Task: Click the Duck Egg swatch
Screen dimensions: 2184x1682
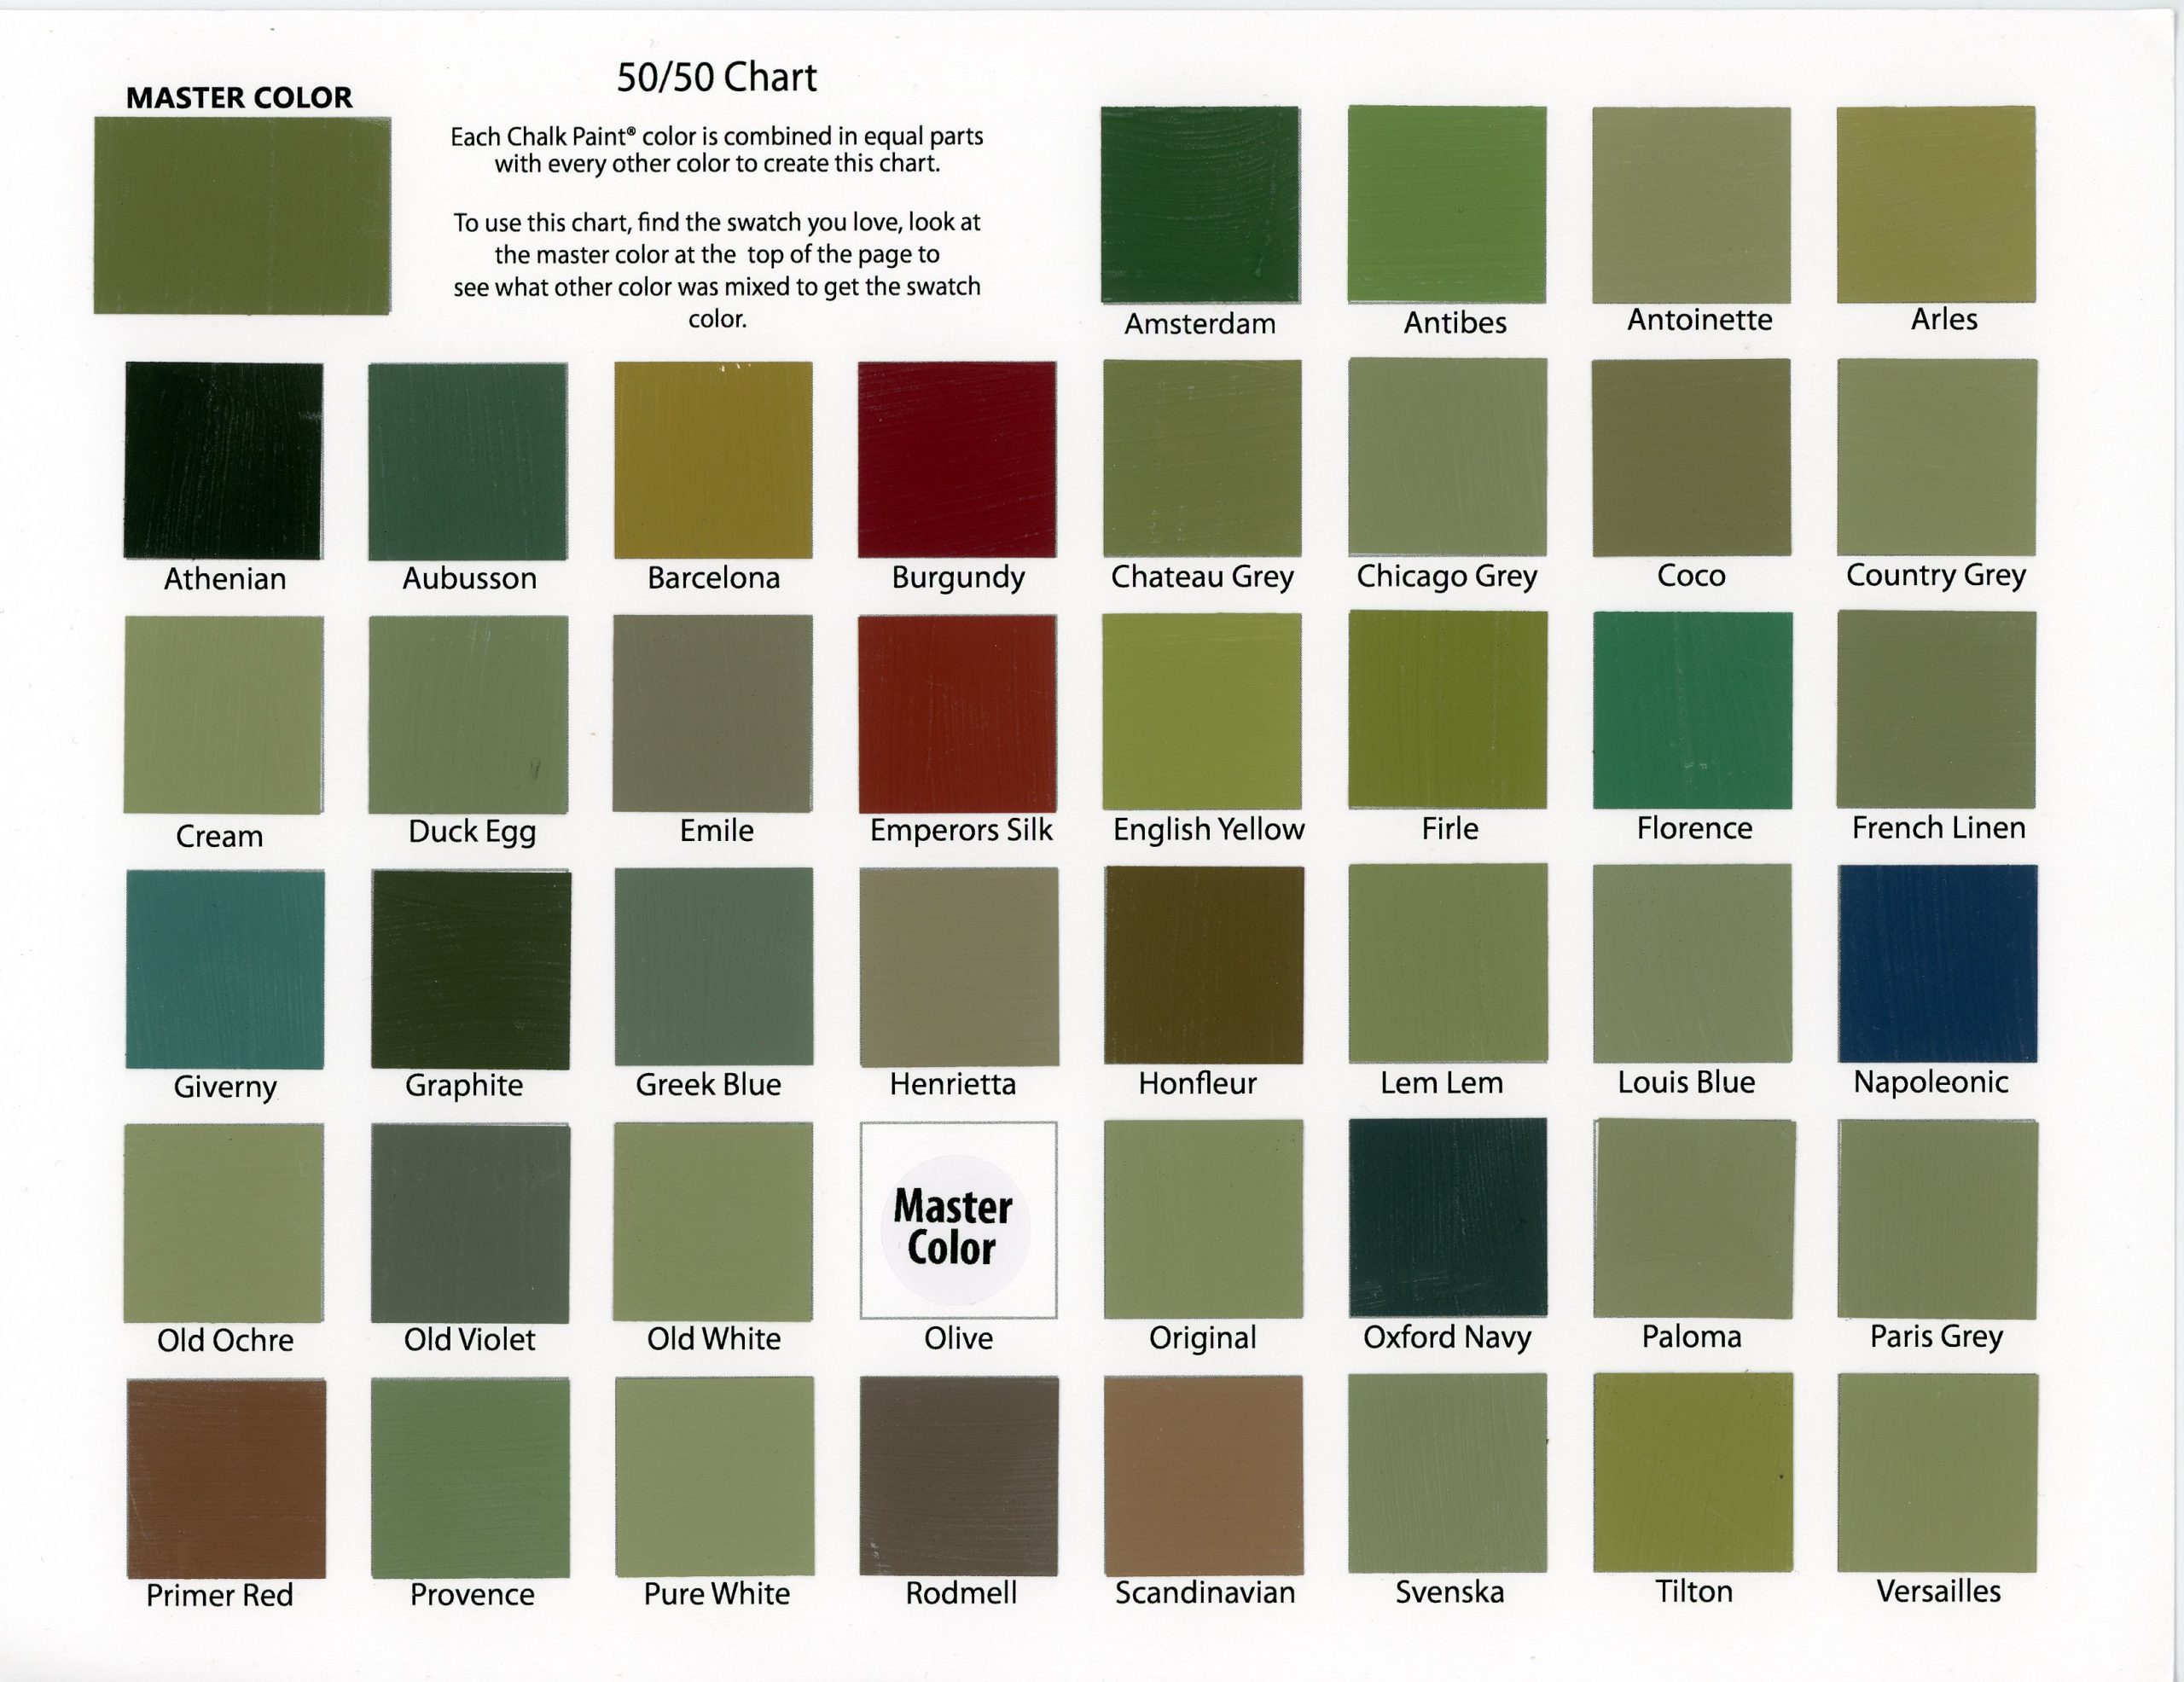Action: coord(468,714)
